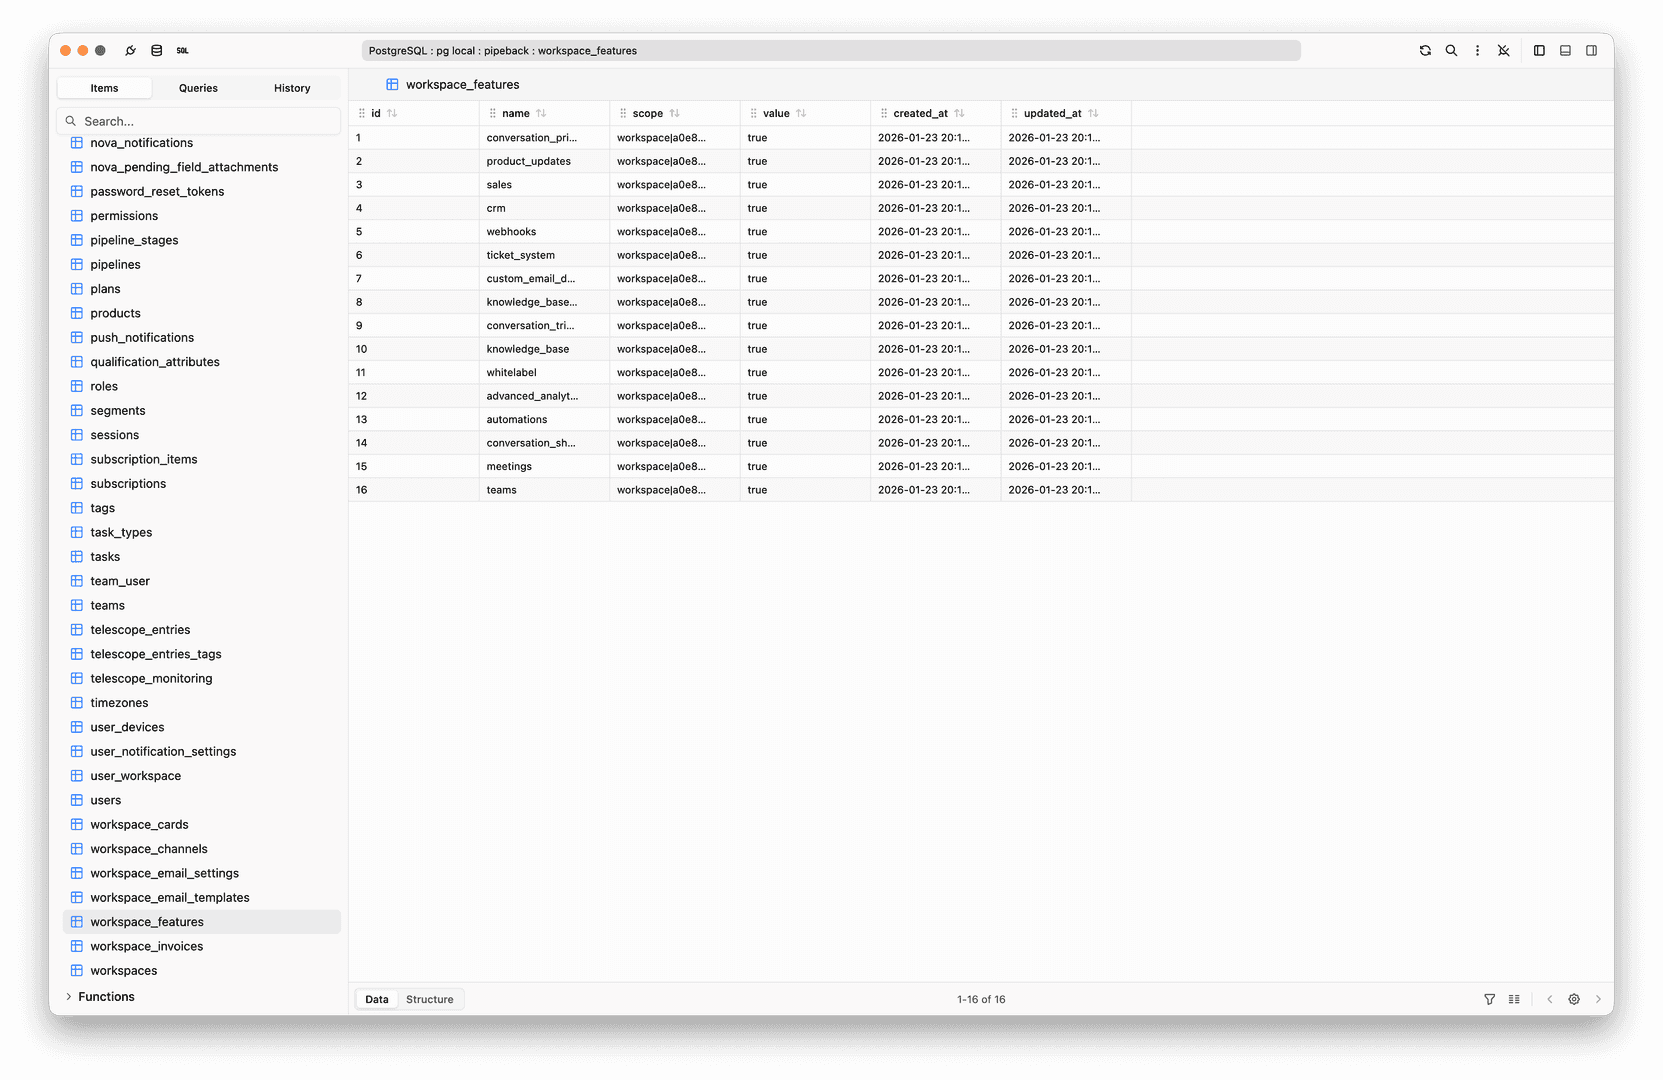
Task: Open the filter funnel icon
Action: [x=1489, y=999]
